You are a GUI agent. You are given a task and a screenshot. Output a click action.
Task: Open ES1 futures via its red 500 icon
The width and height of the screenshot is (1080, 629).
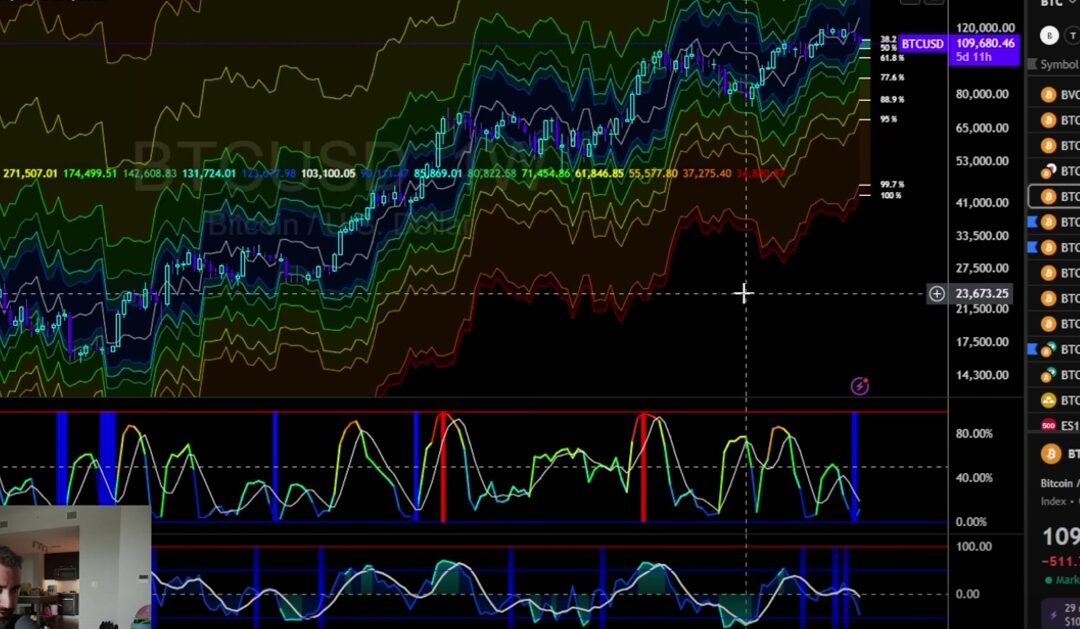click(1048, 426)
